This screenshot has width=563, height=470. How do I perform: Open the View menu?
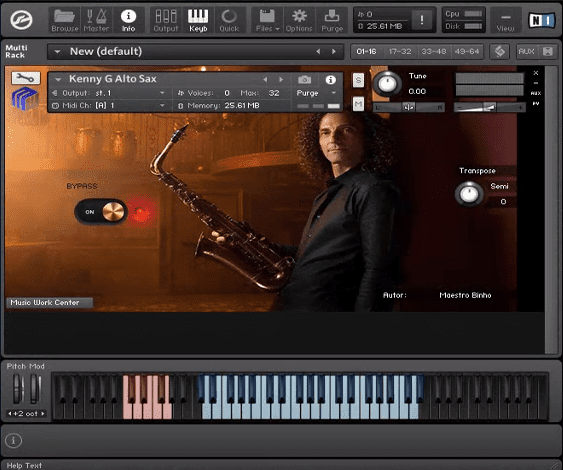(505, 20)
